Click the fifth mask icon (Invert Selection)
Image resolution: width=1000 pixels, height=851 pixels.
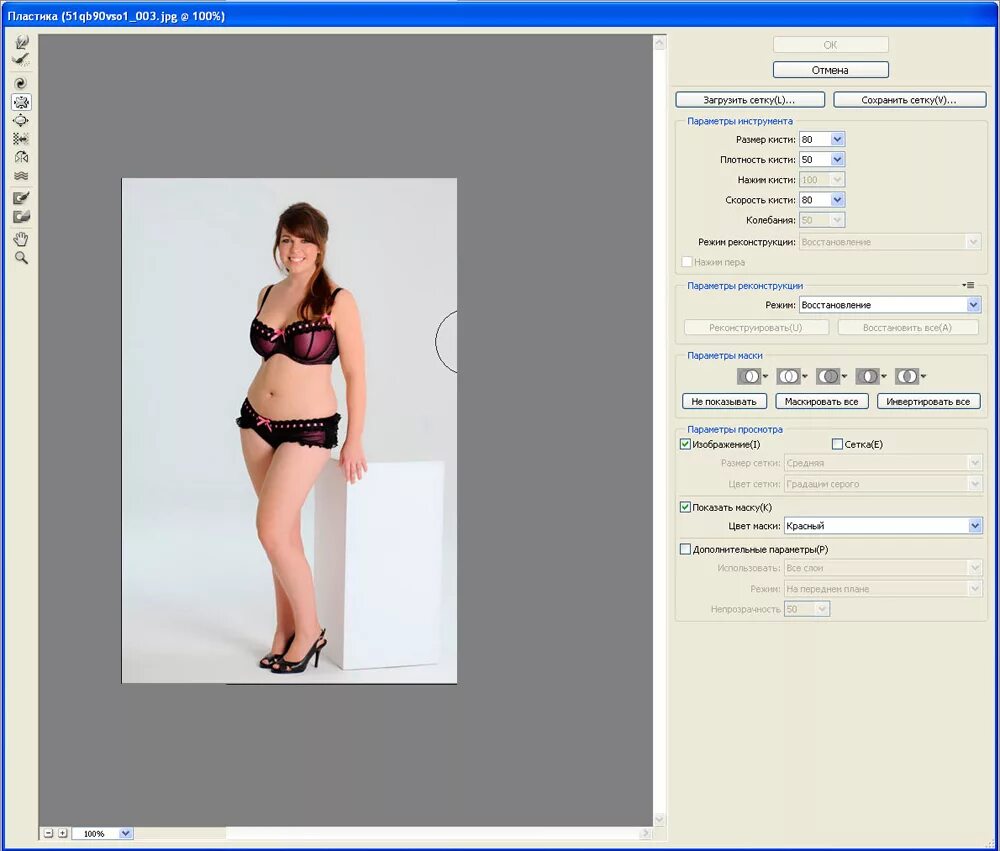[x=908, y=376]
